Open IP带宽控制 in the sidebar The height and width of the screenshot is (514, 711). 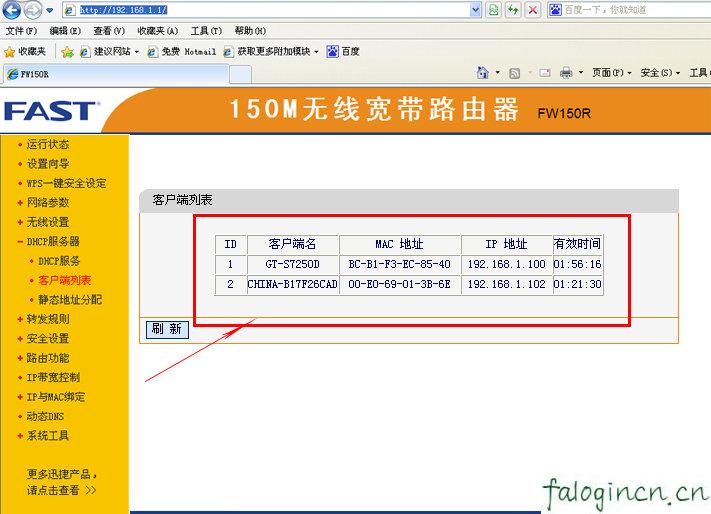pos(53,378)
